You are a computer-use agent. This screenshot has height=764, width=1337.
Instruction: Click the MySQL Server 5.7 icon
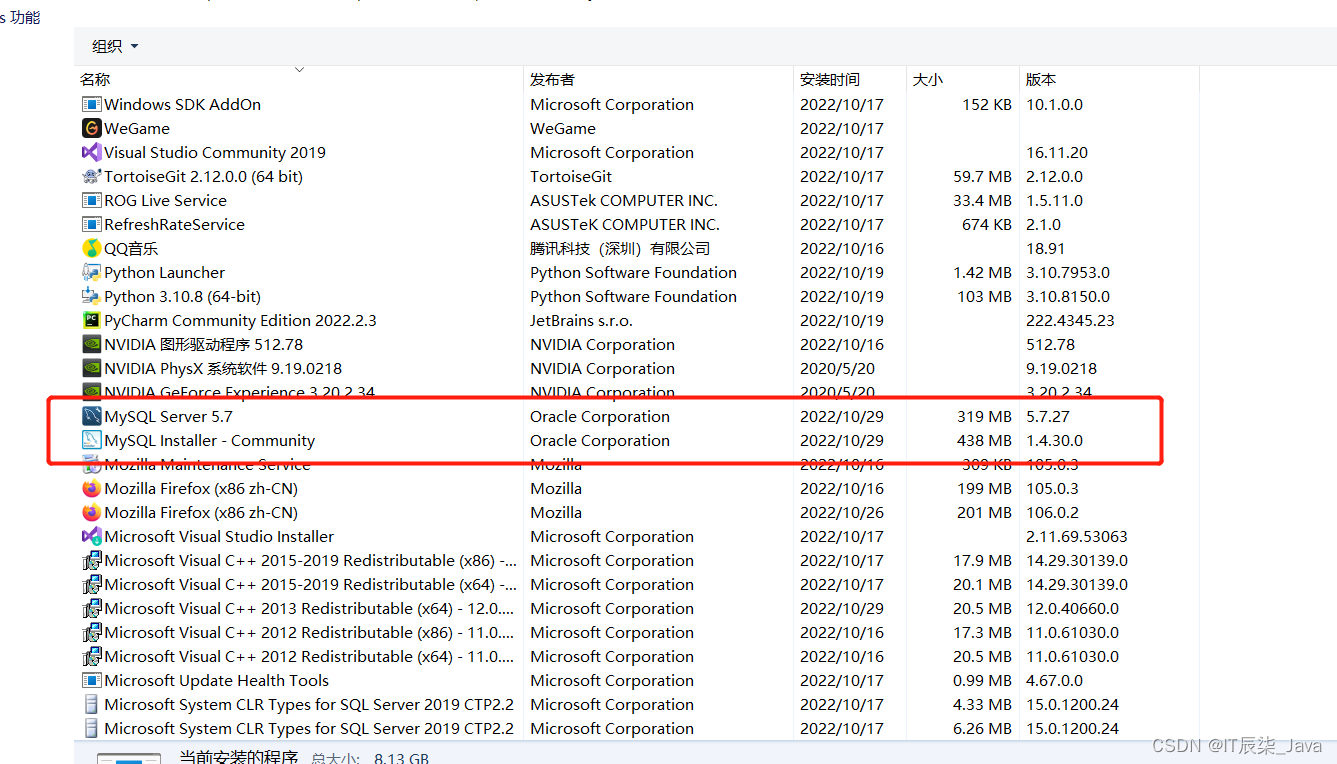[x=91, y=416]
